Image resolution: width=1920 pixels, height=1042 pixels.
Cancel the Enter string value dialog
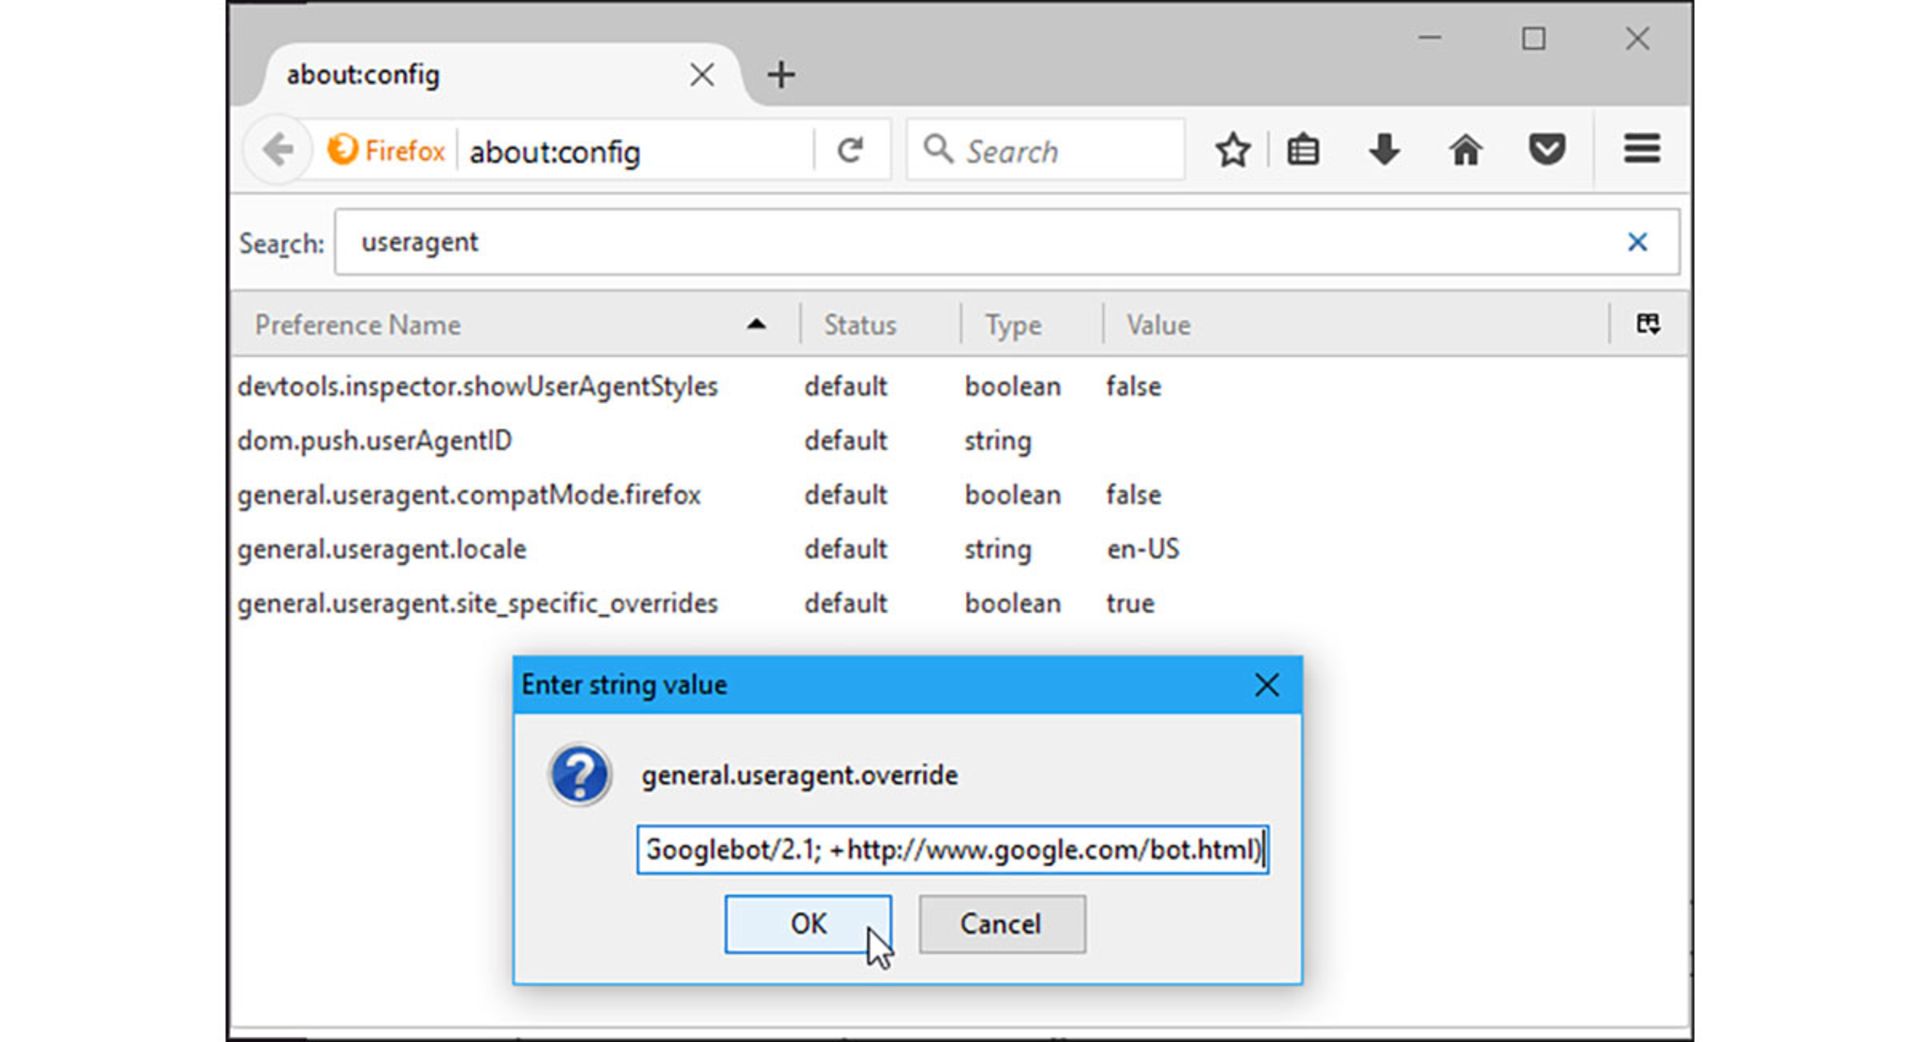1001,923
